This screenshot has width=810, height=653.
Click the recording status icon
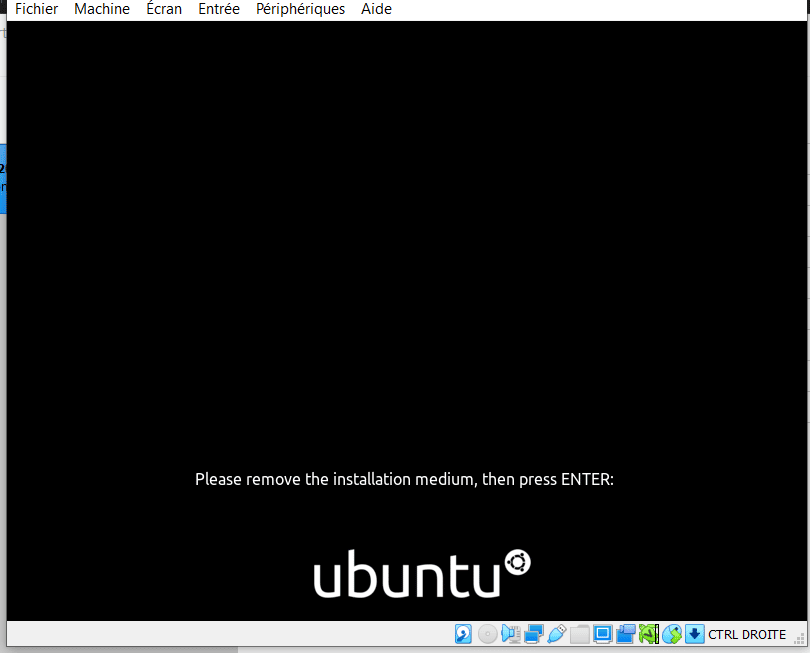click(x=626, y=634)
